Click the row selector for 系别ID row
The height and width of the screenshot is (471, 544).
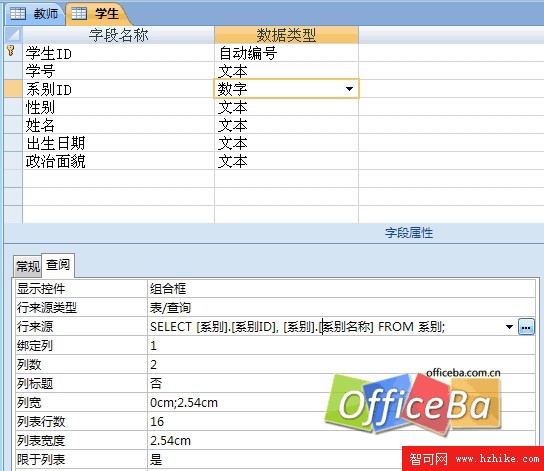[13, 89]
